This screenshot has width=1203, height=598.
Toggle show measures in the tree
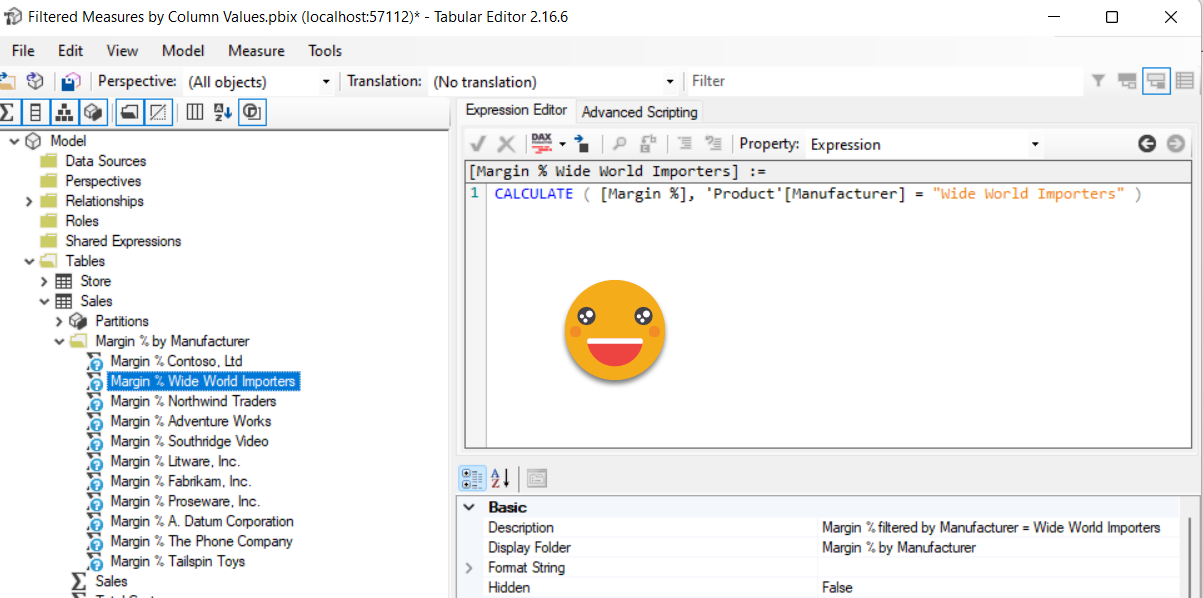point(9,112)
